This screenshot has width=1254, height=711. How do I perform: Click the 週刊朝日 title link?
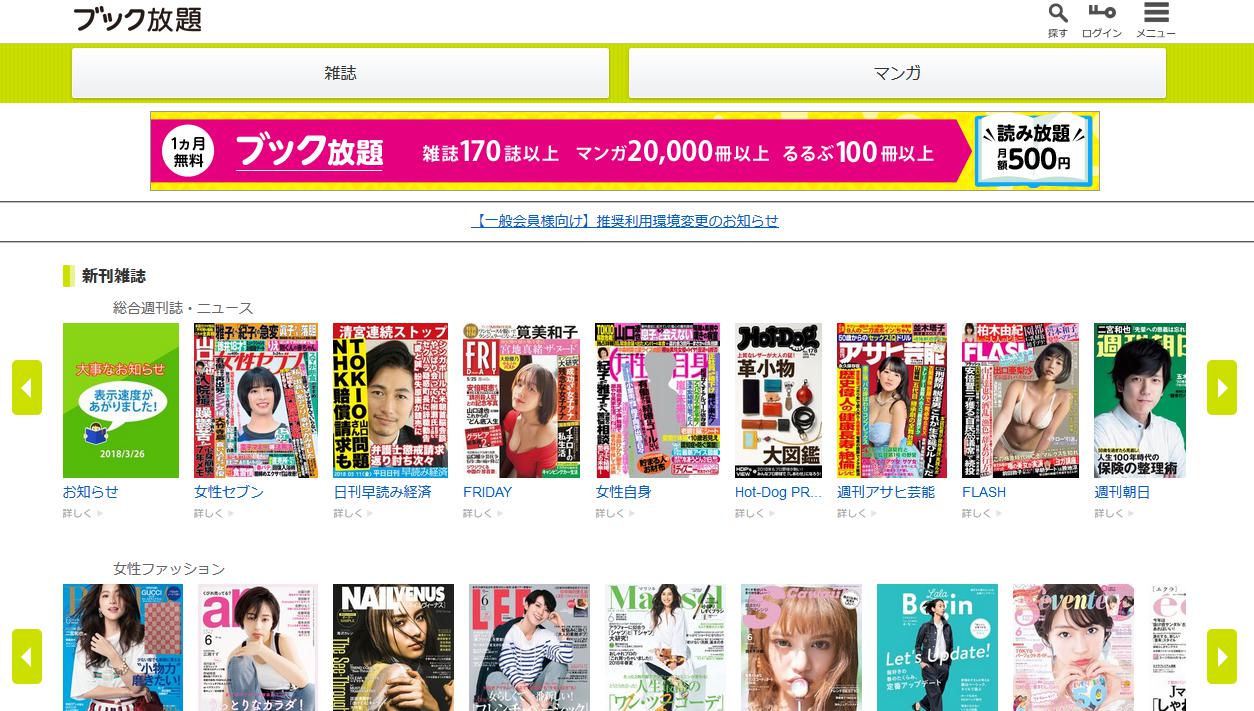1122,492
